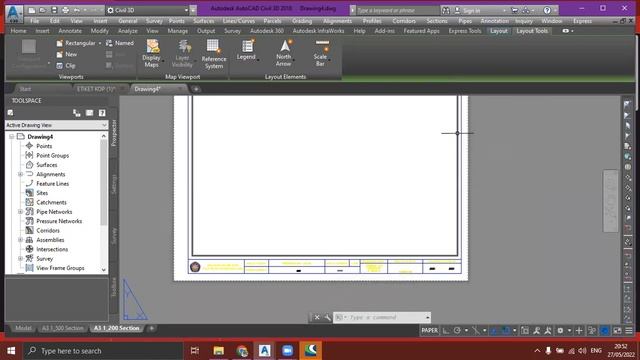Image resolution: width=640 pixels, height=360 pixels.
Task: Click the Clip viewport button
Action: (x=66, y=65)
